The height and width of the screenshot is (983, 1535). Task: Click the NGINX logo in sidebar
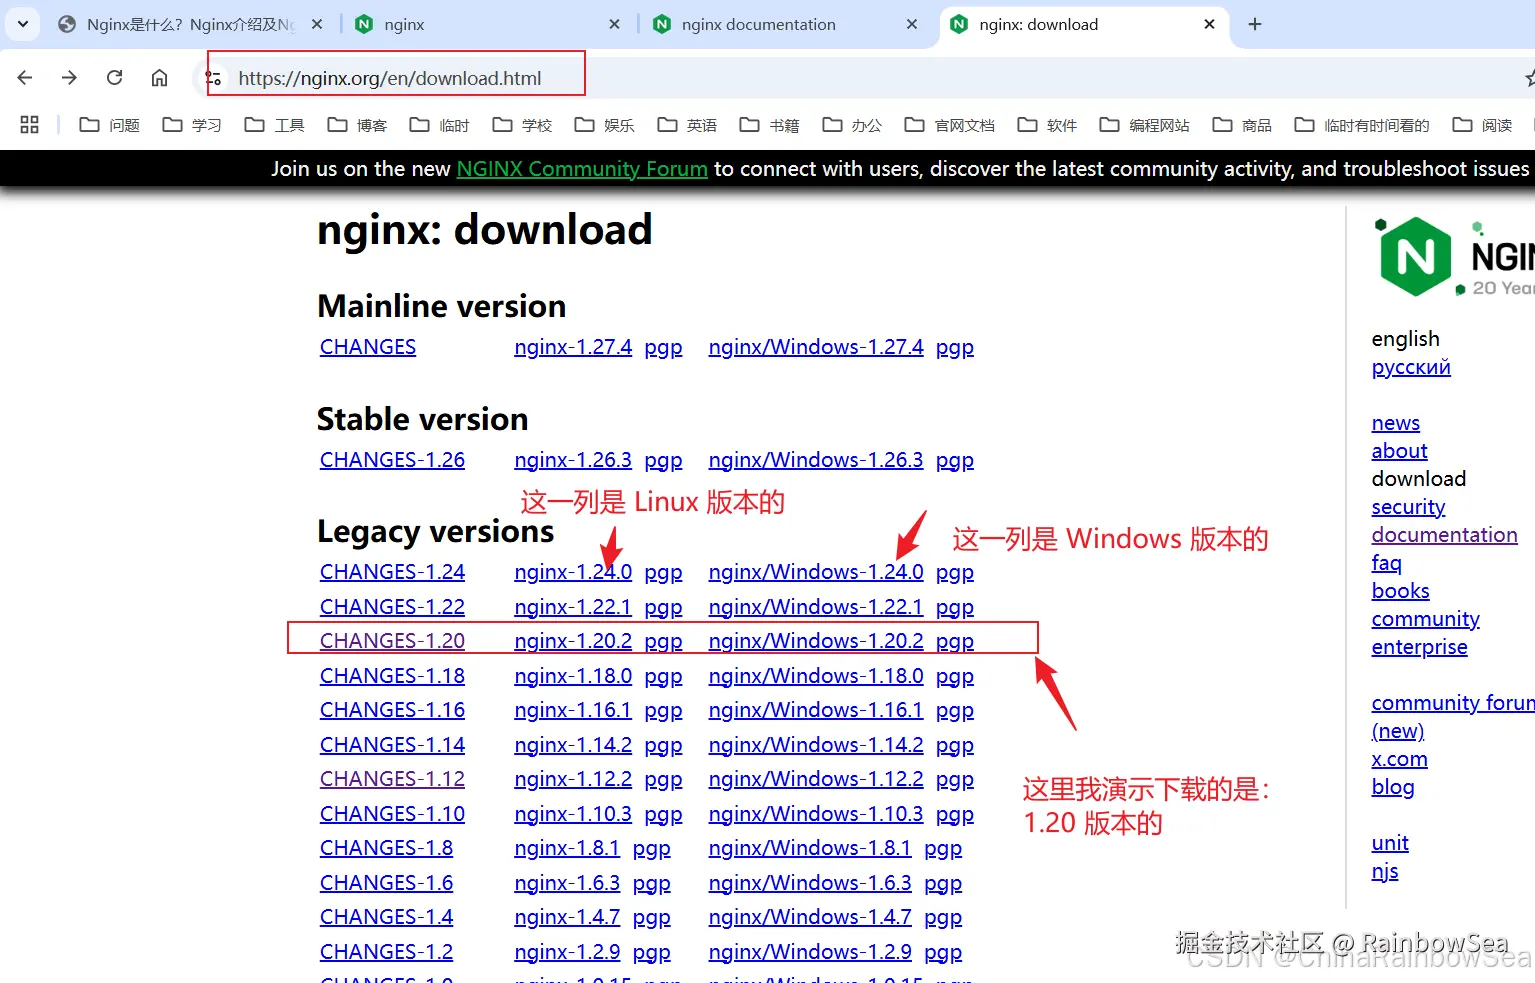pyautogui.click(x=1454, y=257)
